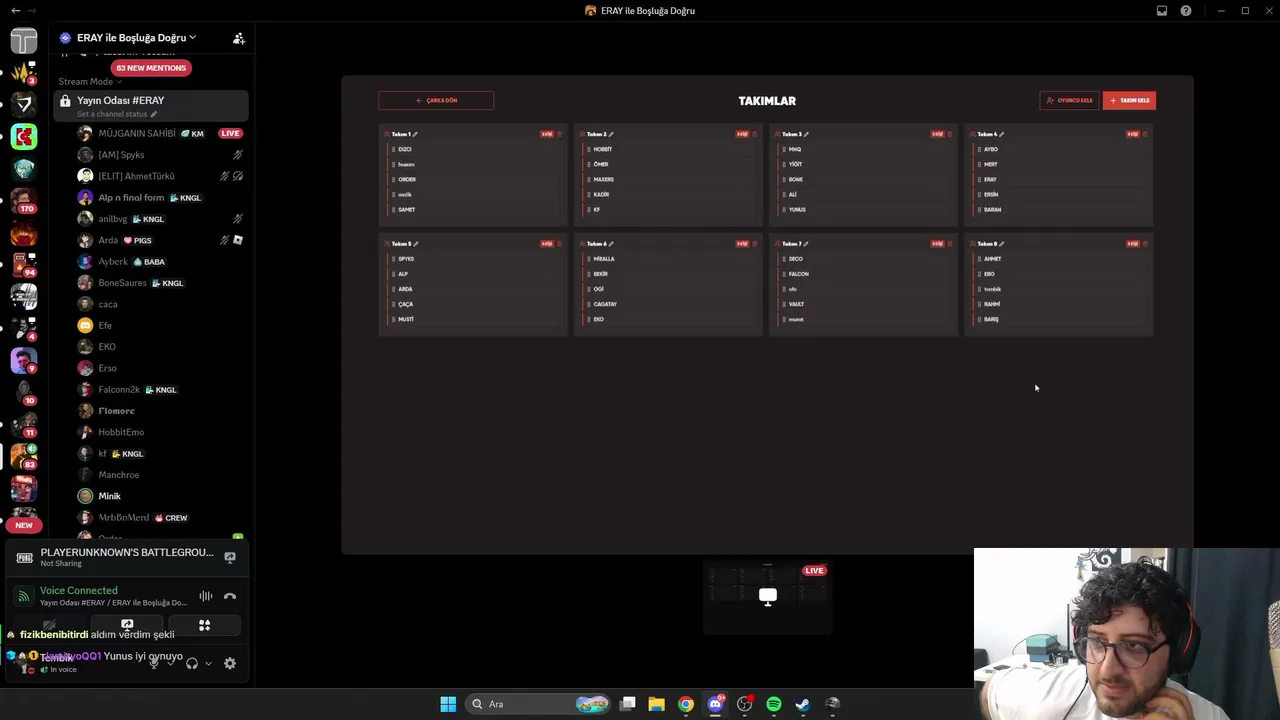Delete Takım 6 with its trash icon
The image size is (1280, 720).
(754, 244)
